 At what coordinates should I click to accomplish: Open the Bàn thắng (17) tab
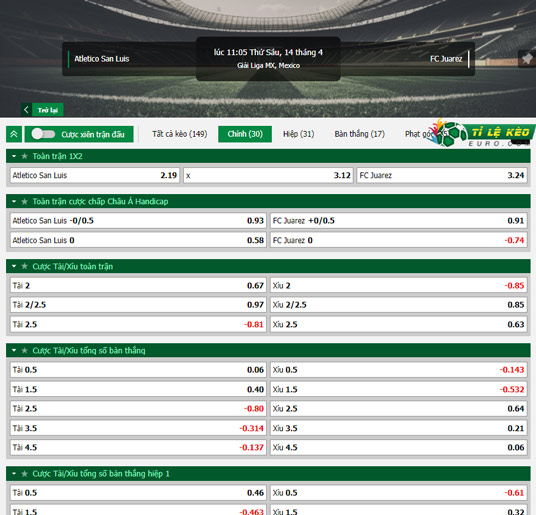coord(360,134)
